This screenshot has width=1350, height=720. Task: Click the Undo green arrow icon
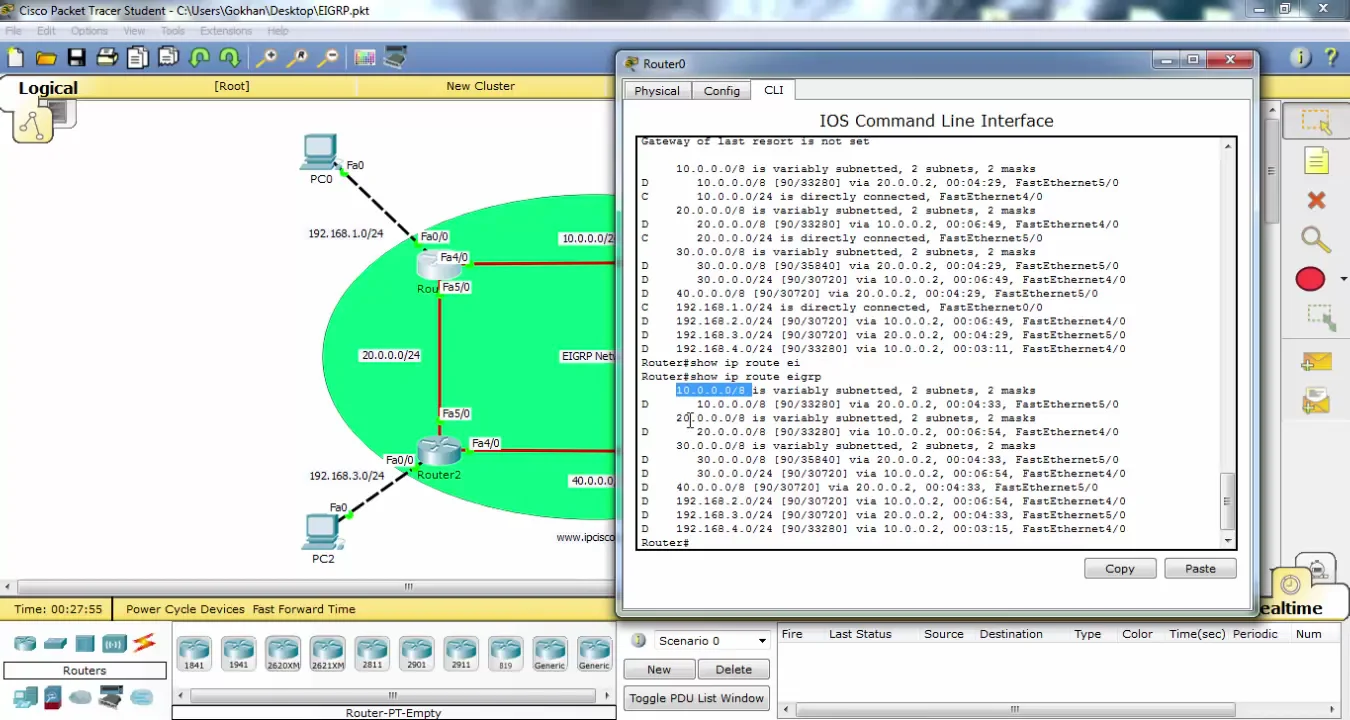pos(200,58)
